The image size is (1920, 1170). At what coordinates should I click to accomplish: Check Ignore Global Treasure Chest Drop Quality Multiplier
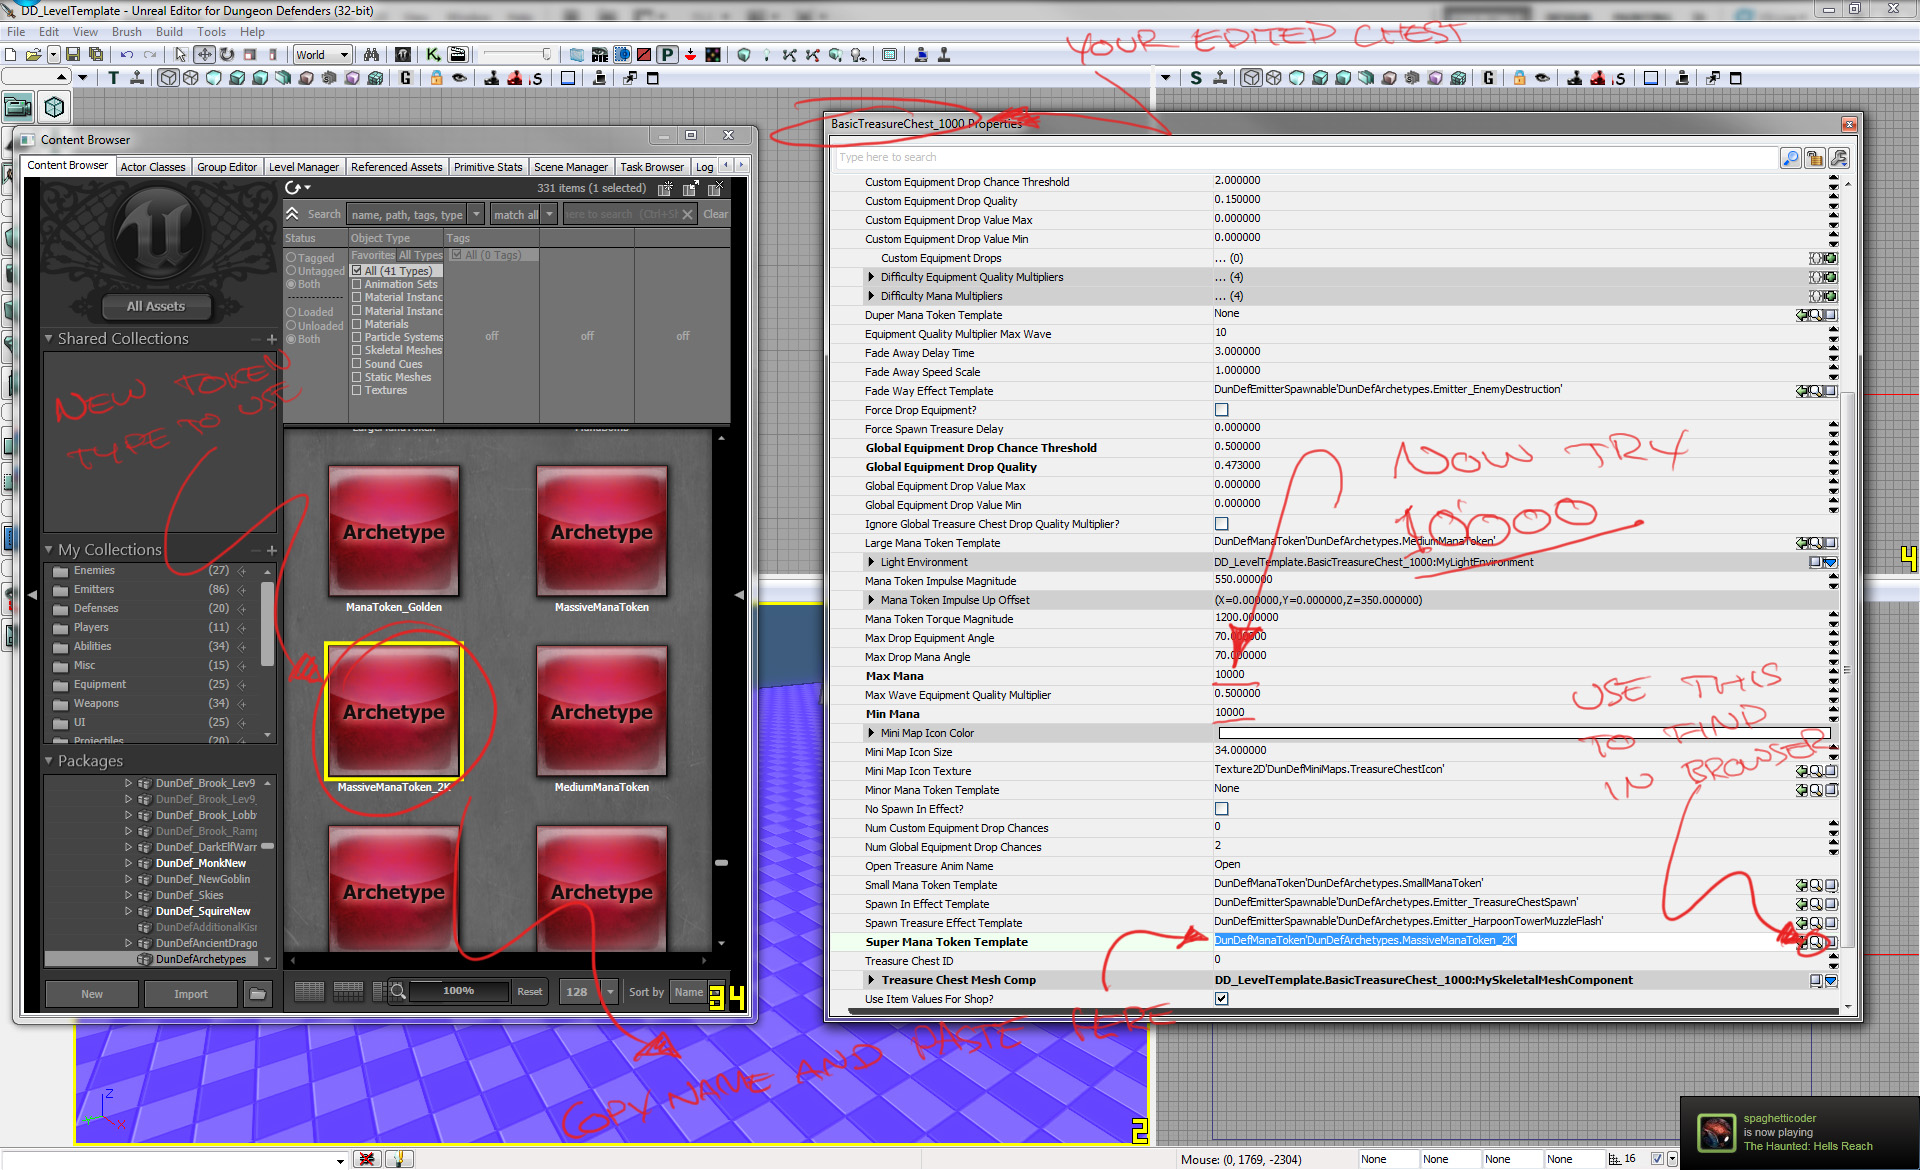(x=1221, y=524)
